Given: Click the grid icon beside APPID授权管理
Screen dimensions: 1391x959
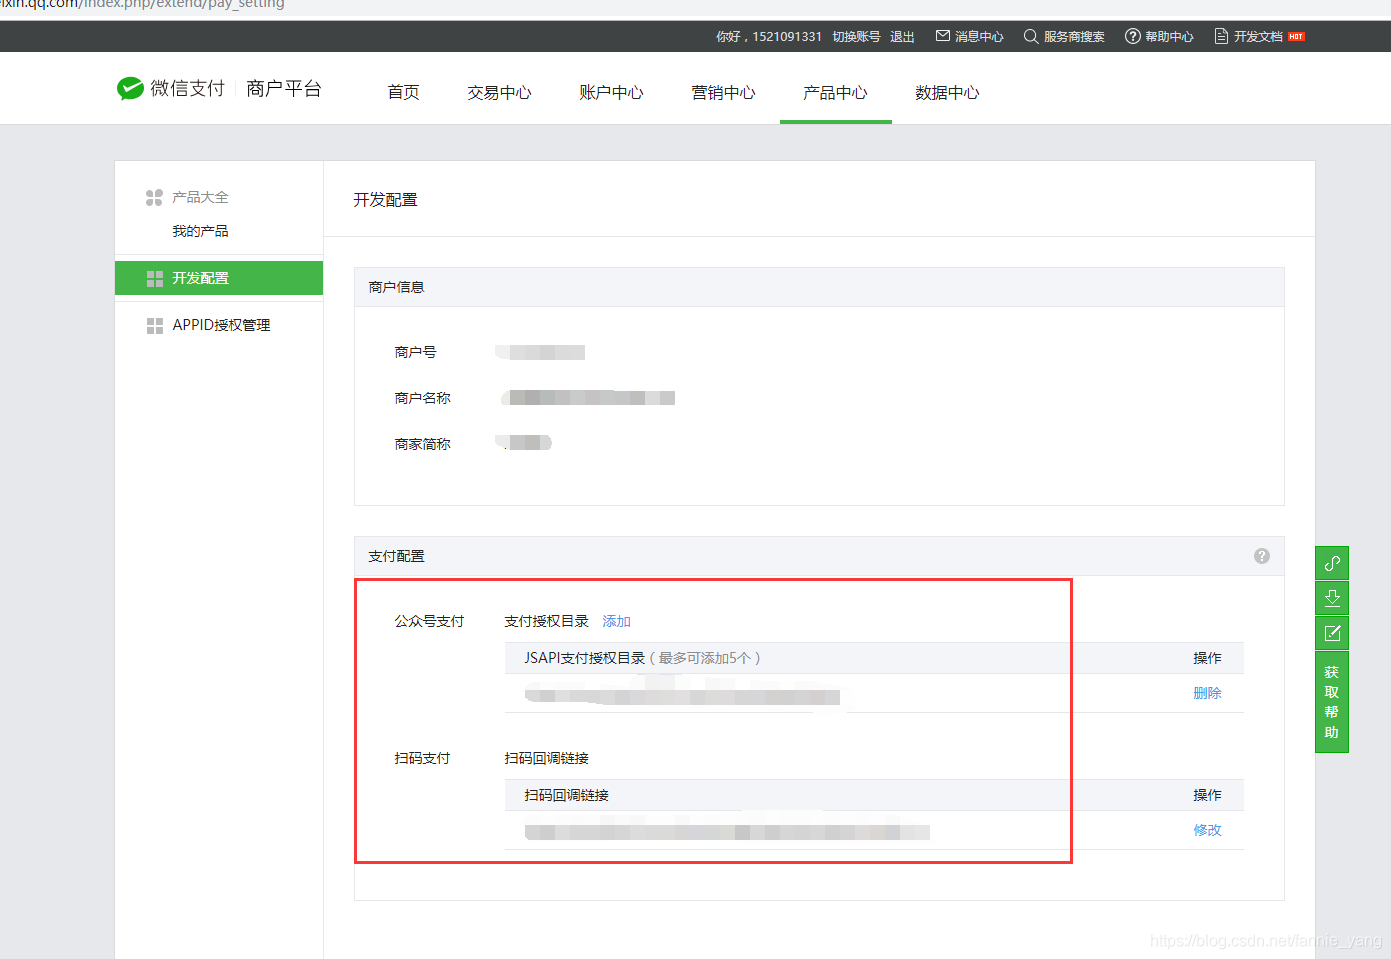Looking at the screenshot, I should coord(155,326).
